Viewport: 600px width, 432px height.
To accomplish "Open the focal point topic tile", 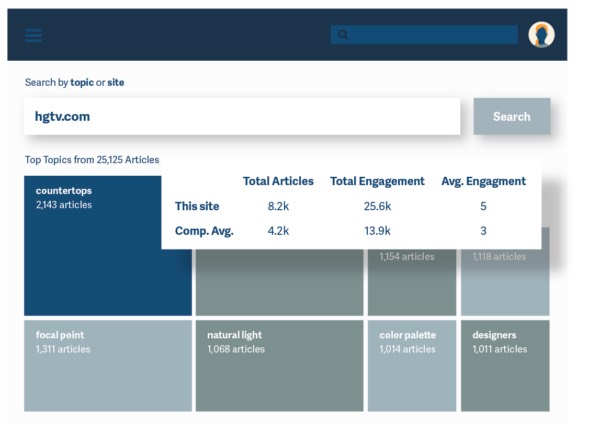I will pos(107,365).
